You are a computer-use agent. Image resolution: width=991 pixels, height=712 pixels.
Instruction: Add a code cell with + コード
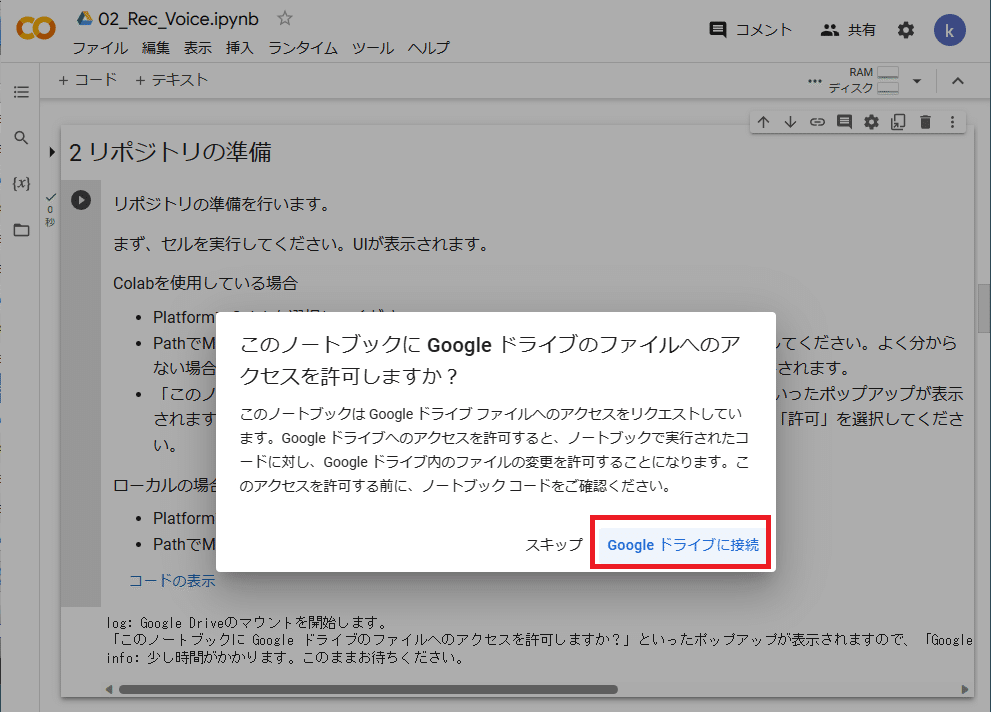(x=87, y=80)
